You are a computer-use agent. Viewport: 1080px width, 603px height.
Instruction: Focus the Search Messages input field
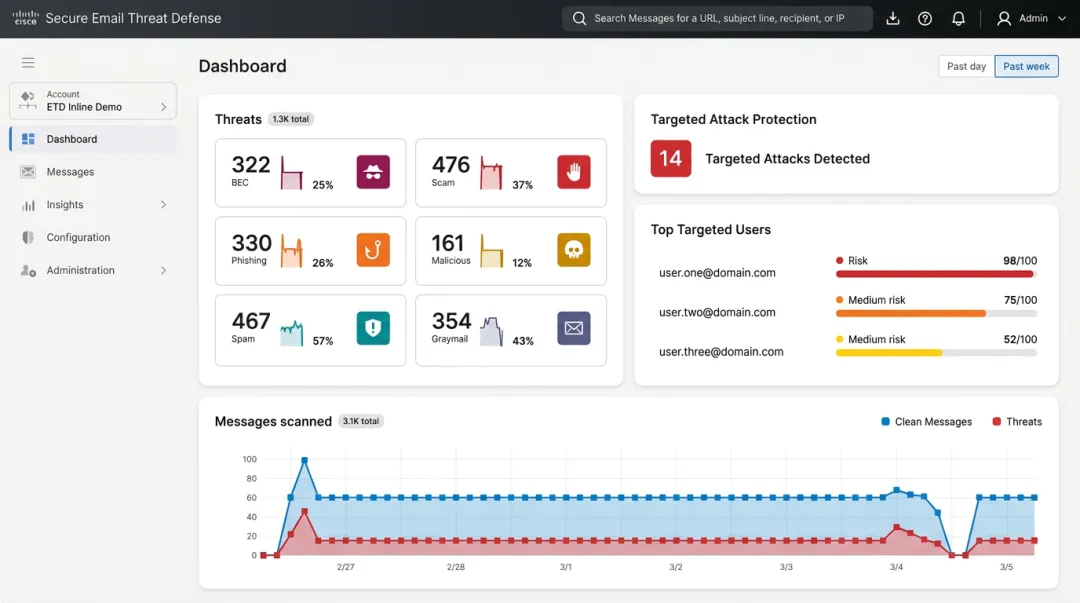(x=717, y=19)
